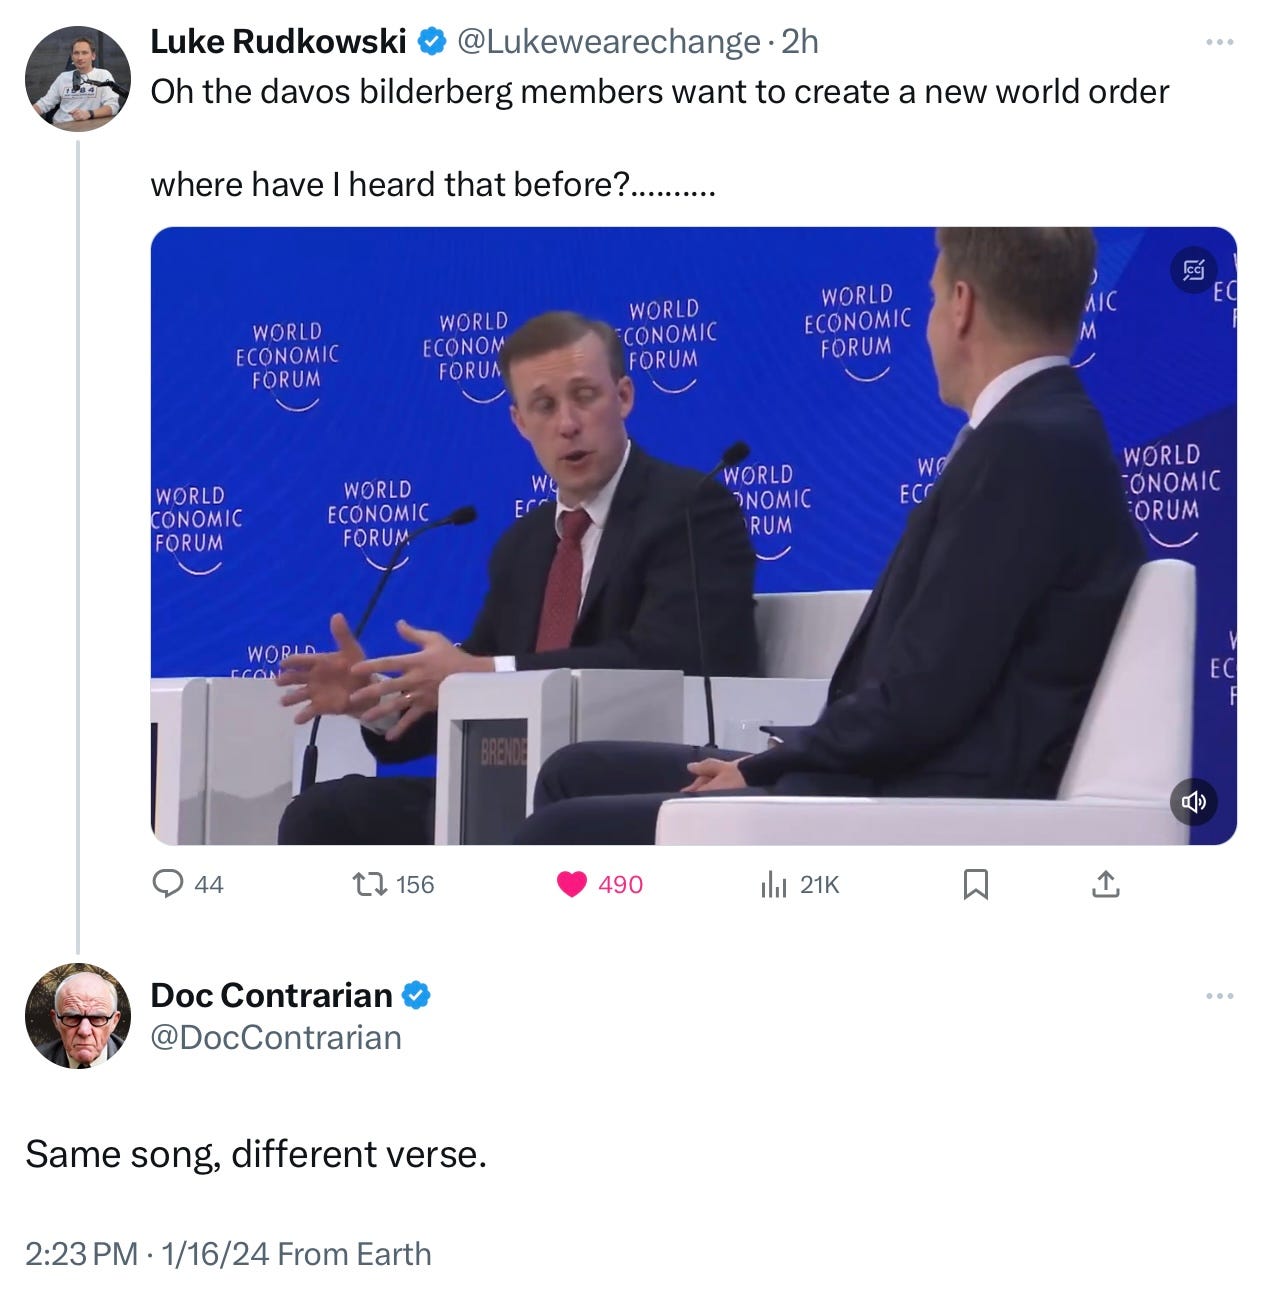Viewport: 1279px width, 1290px height.
Task: Unlike the tweet with 490 likes
Action: (599, 884)
